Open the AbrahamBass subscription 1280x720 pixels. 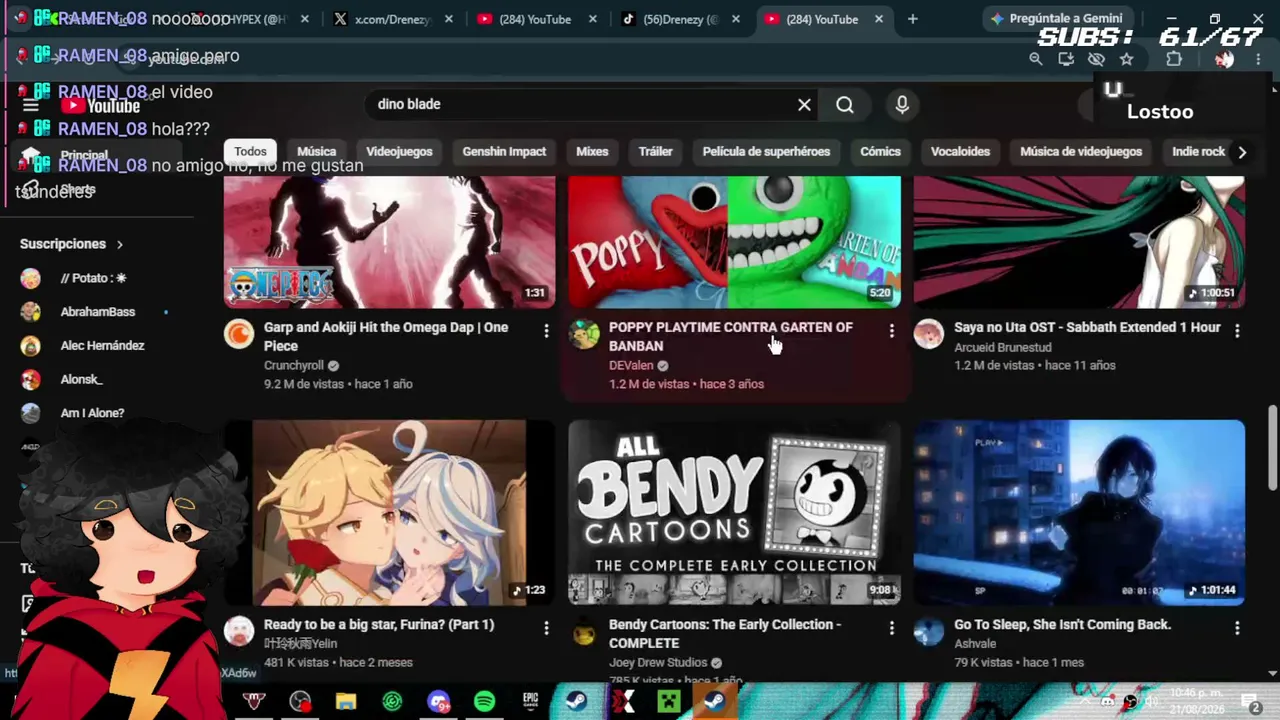[97, 312]
